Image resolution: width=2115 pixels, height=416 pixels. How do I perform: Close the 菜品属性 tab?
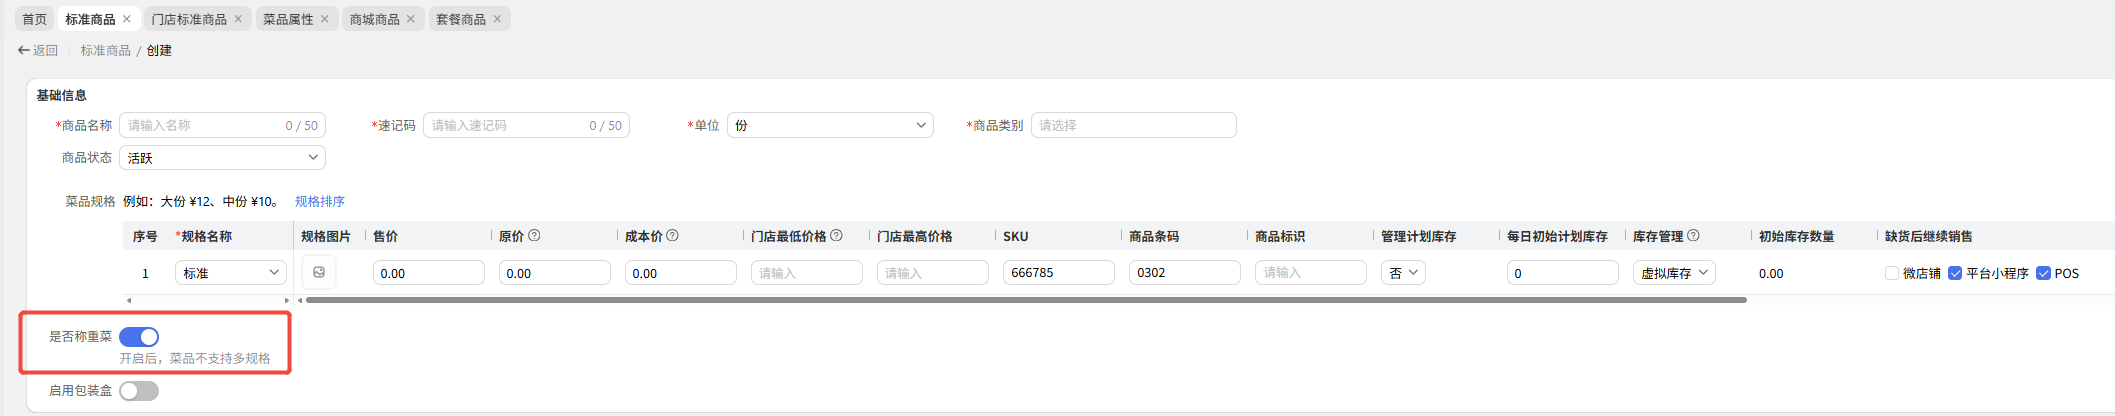[x=325, y=19]
